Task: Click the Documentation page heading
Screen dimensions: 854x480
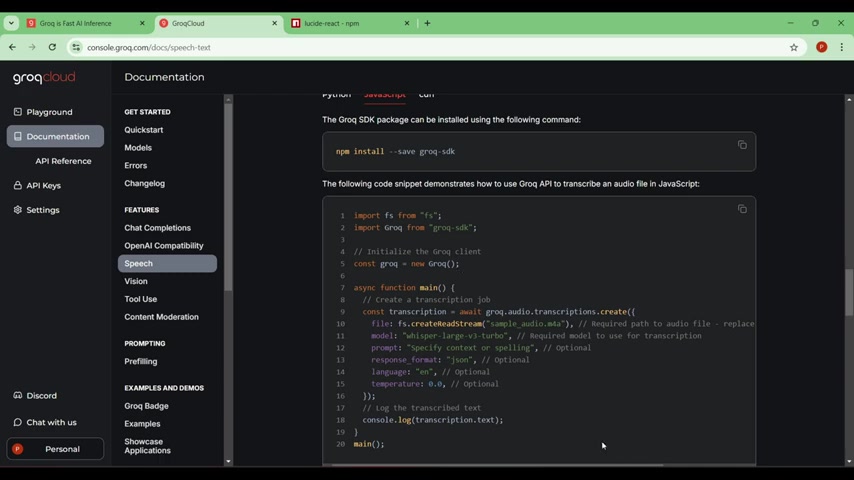Action: click(x=164, y=77)
